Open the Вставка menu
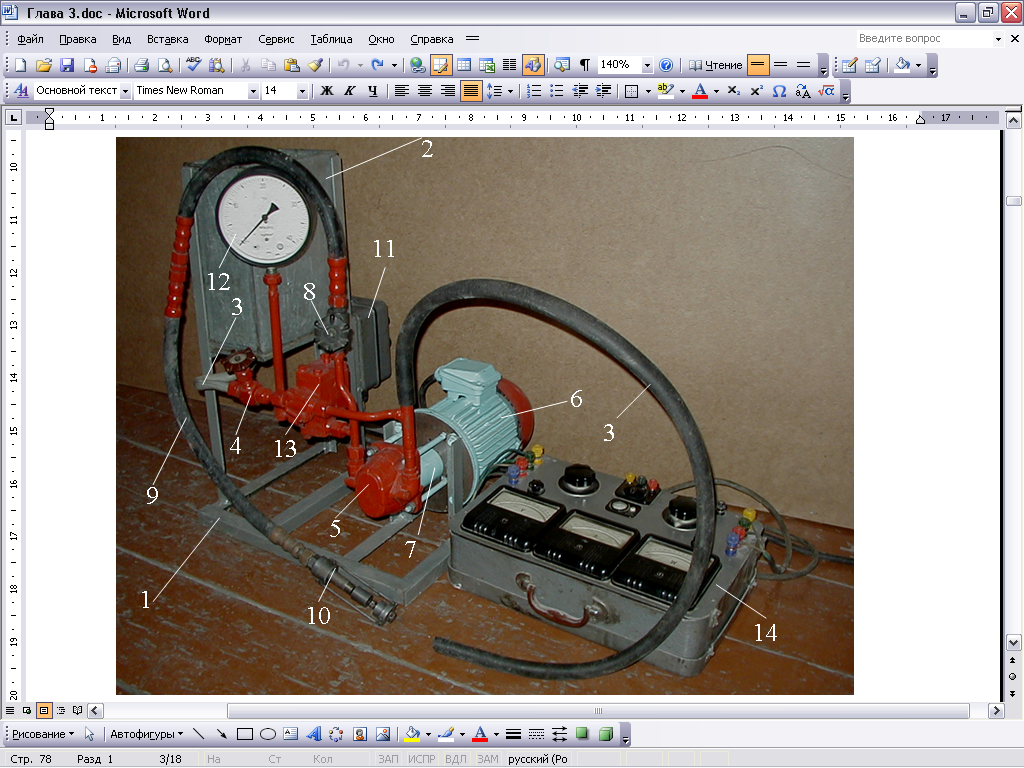 tap(168, 39)
